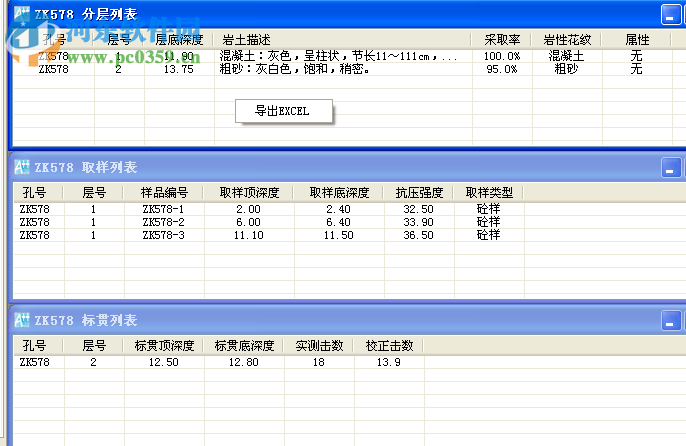Viewport: 686px width, 446px height.
Task: Click the measured blow count 18 cell
Action: (318, 362)
